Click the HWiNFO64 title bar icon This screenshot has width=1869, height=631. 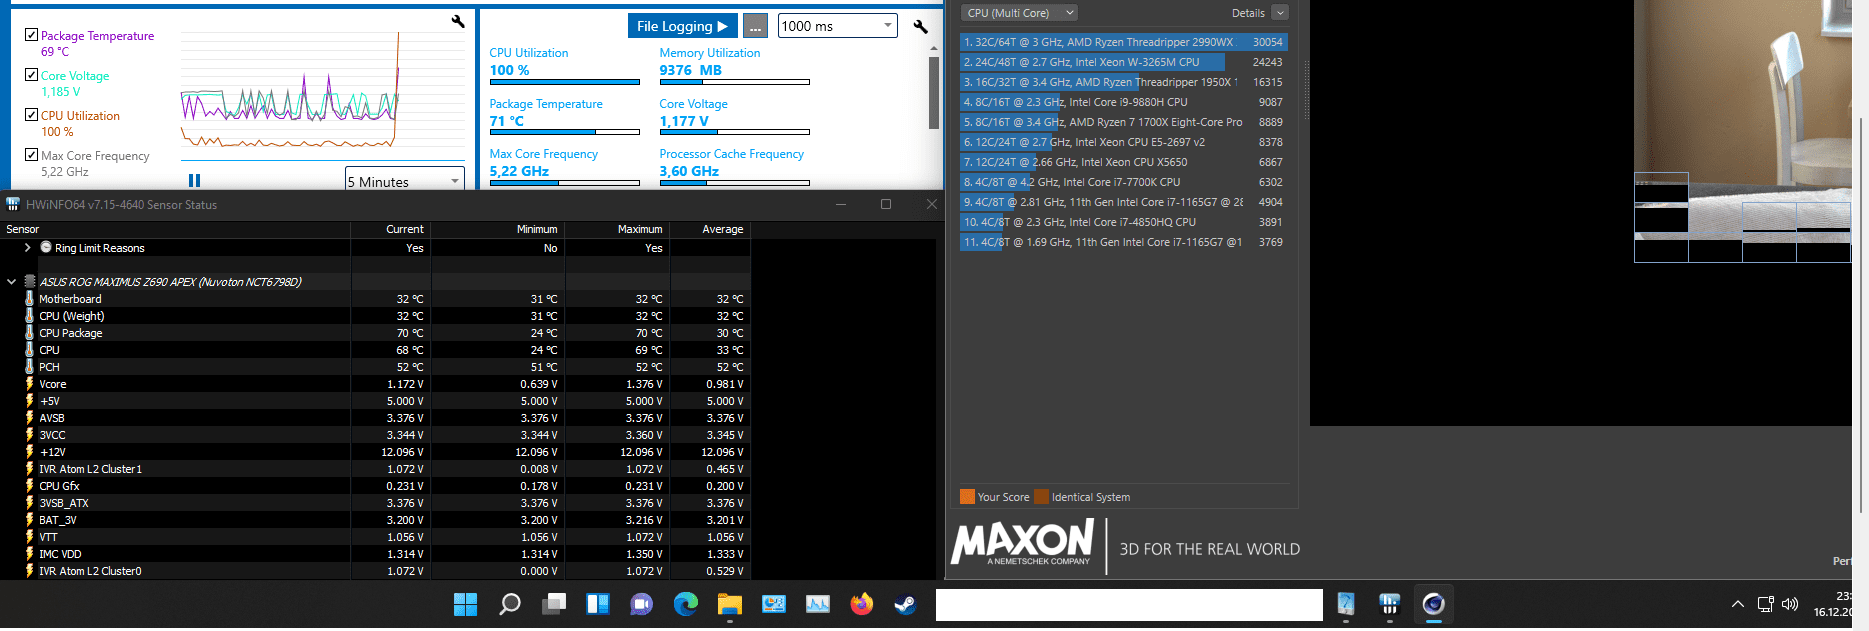(x=13, y=204)
